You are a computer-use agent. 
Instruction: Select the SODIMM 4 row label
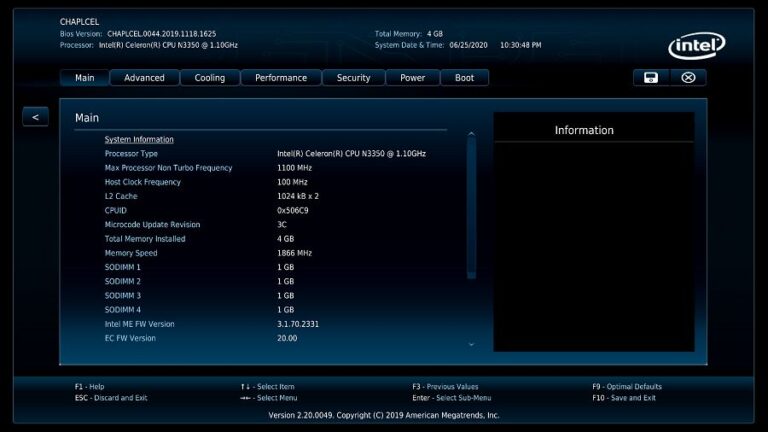click(x=122, y=310)
